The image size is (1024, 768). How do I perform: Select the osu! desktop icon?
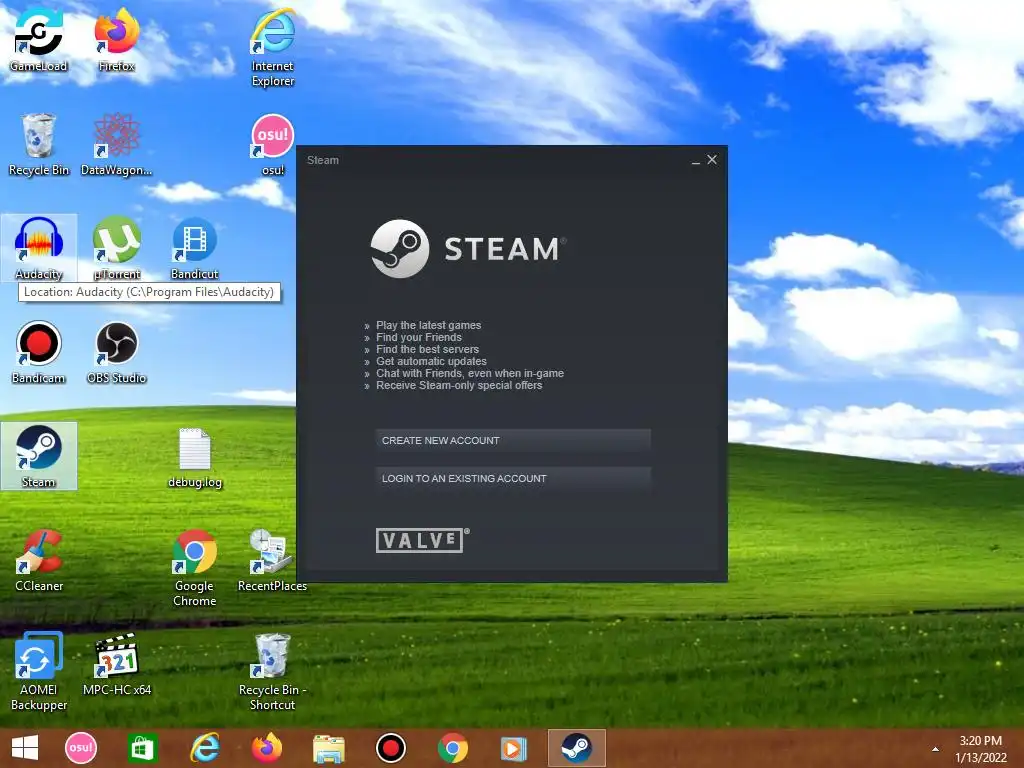click(x=273, y=144)
